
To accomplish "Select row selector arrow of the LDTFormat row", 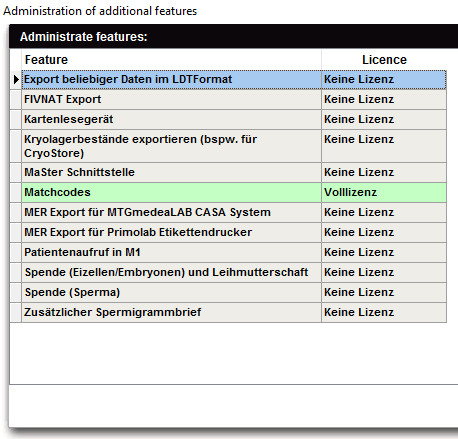I will tap(16, 80).
